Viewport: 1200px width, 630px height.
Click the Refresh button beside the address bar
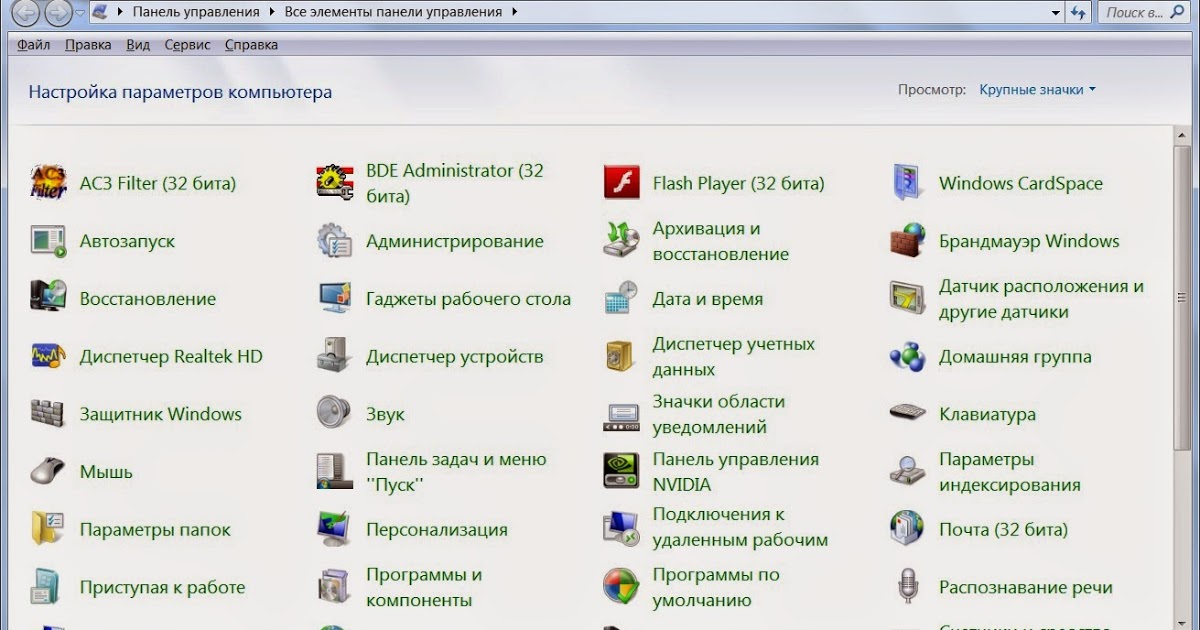point(1078,13)
